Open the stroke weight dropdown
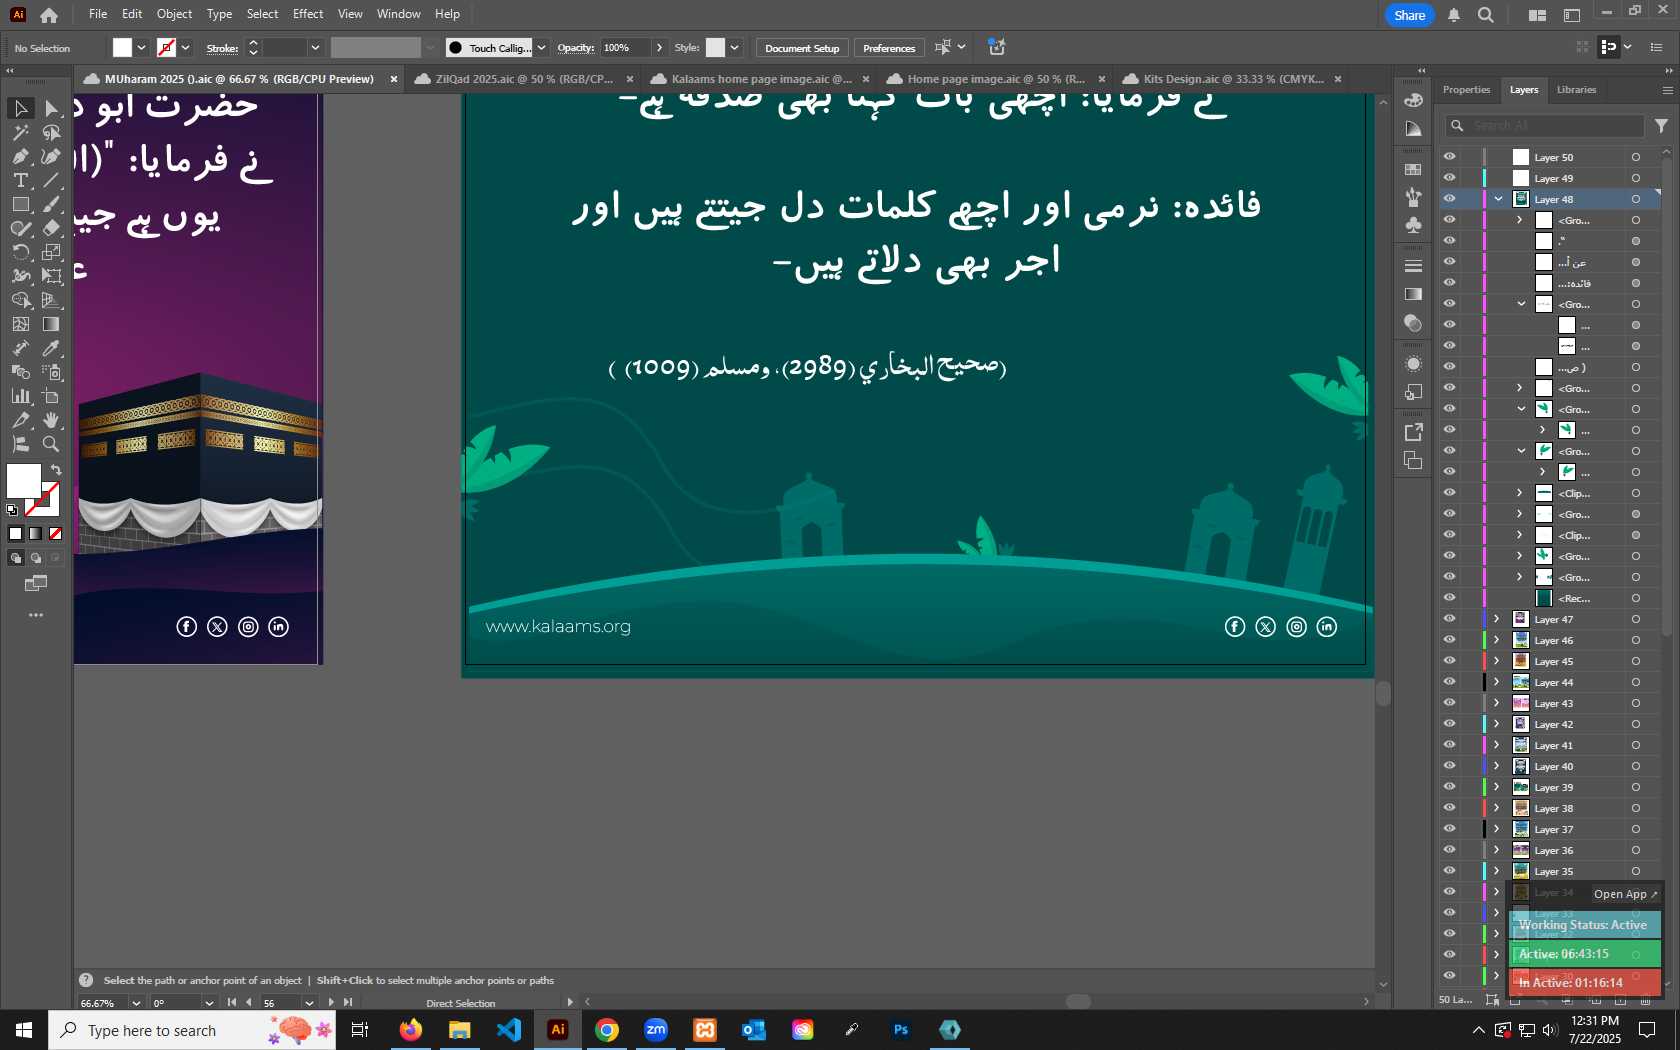The height and width of the screenshot is (1050, 1680). (x=315, y=48)
